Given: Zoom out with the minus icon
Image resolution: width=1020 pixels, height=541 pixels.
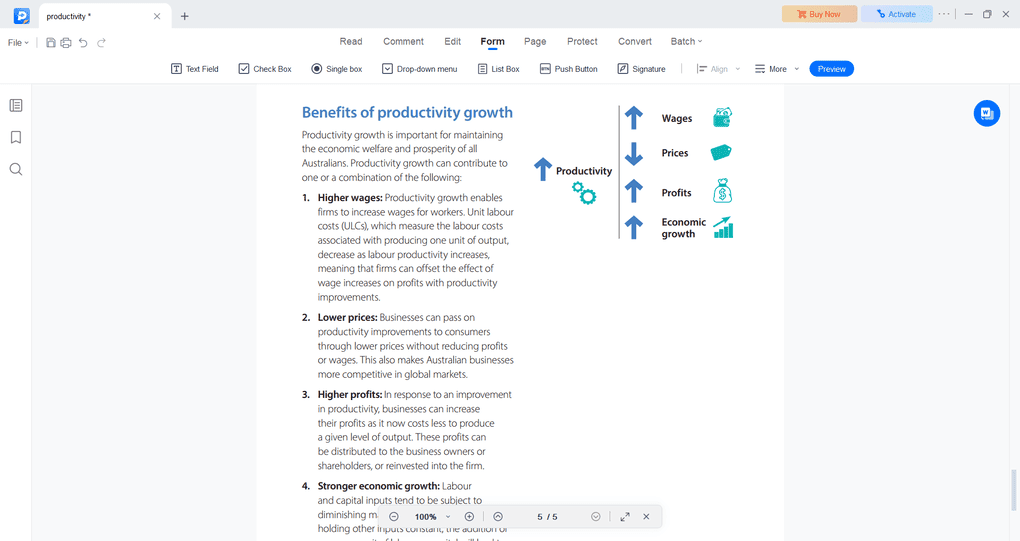Looking at the screenshot, I should click(394, 517).
